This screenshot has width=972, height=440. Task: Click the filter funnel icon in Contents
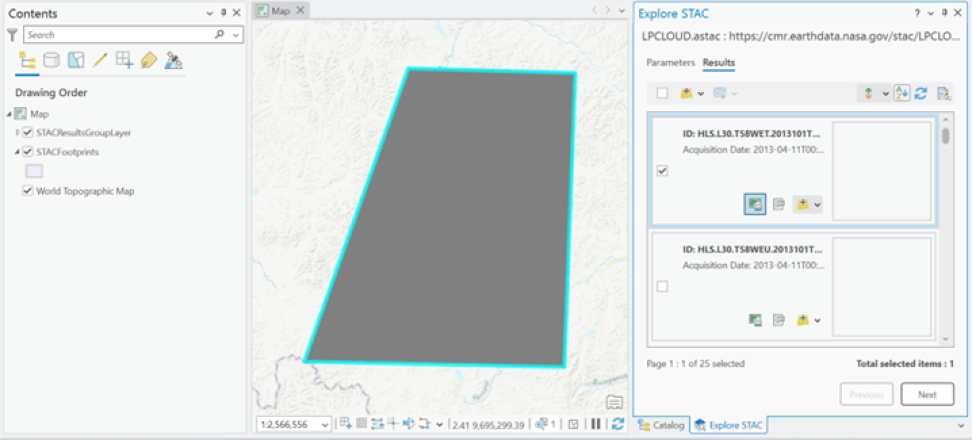12,35
